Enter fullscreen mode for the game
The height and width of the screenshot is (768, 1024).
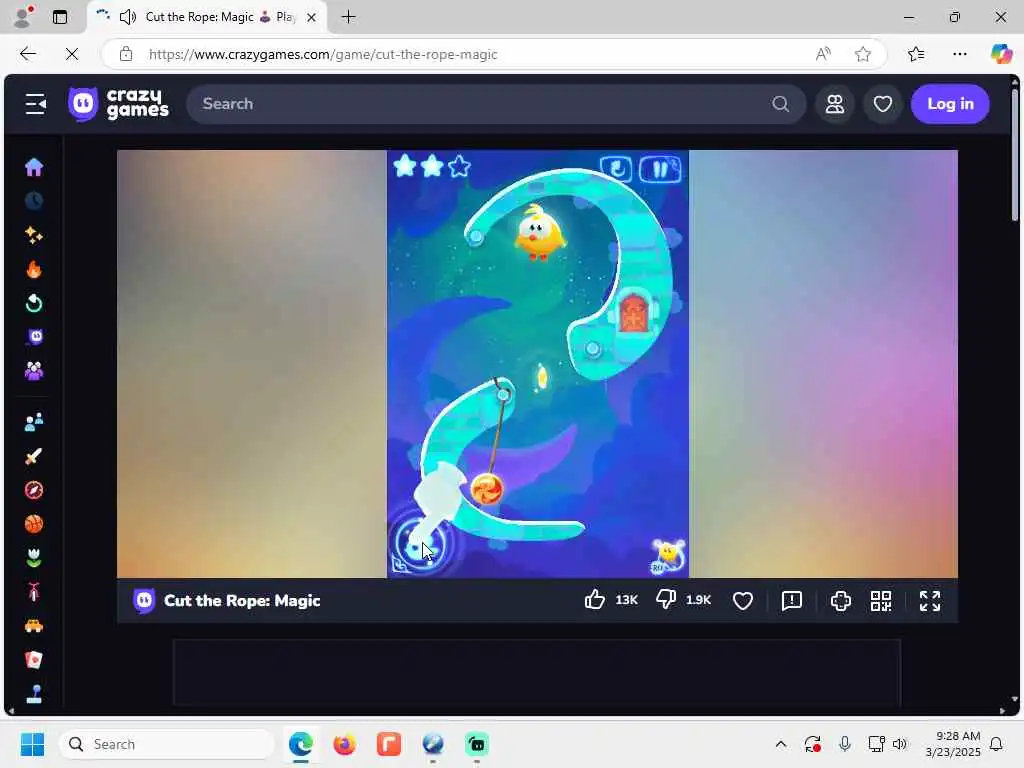tap(930, 600)
